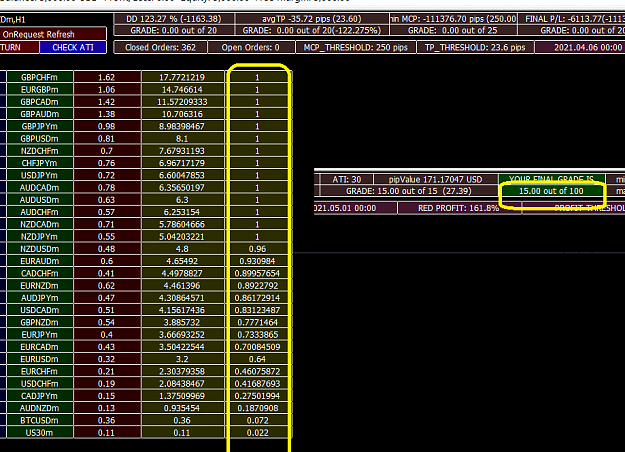The width and height of the screenshot is (625, 452).
Task: Select the GBPNZDm symbol cell
Action: [40, 322]
